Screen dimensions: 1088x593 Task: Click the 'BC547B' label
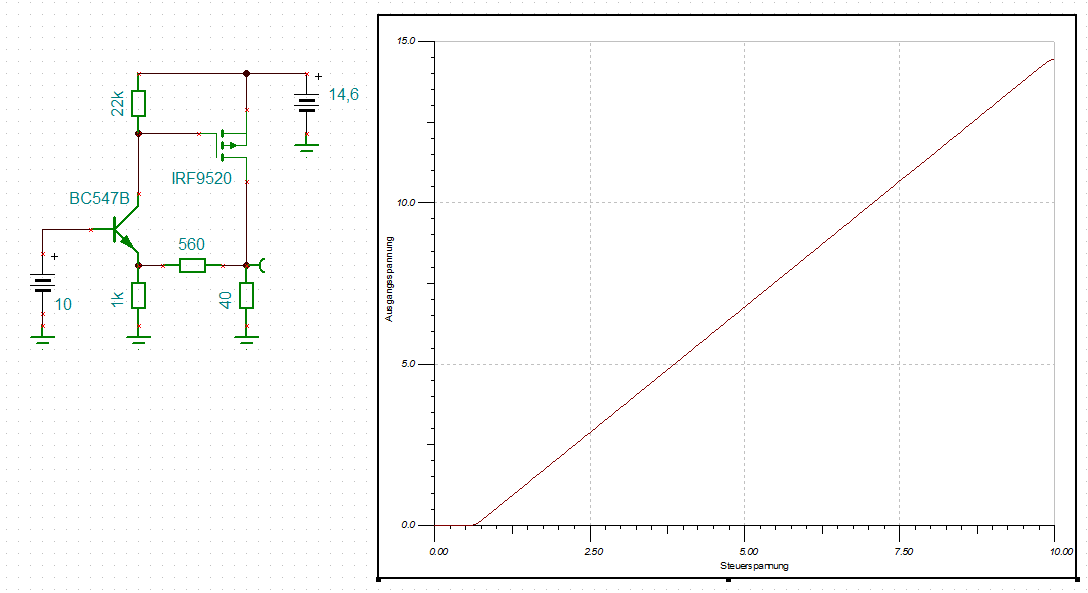point(99,198)
